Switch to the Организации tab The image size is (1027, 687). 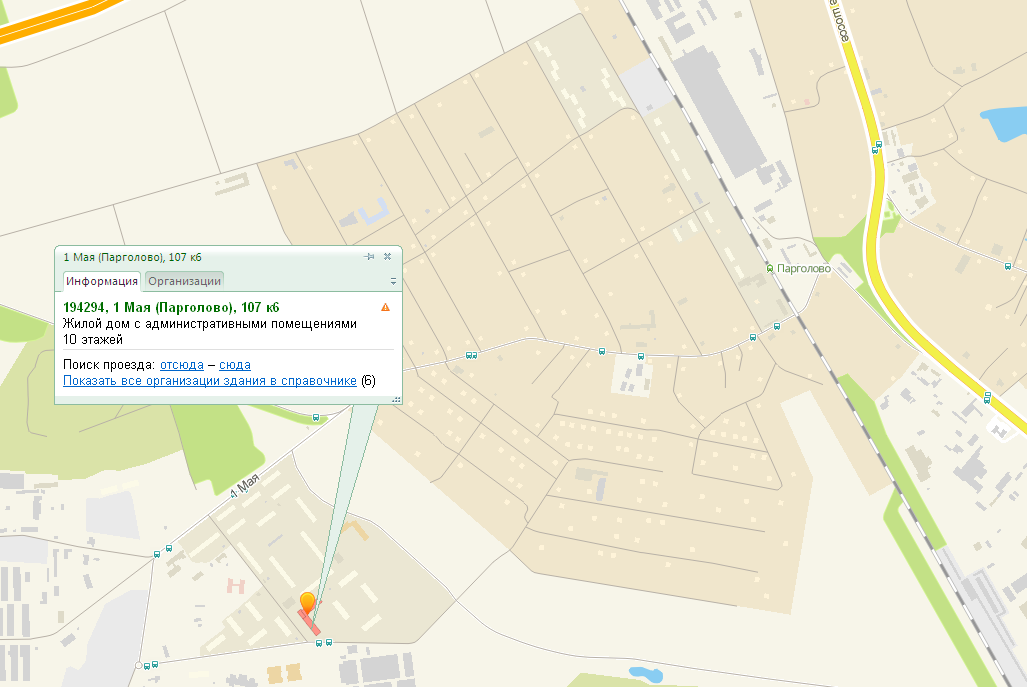pos(185,281)
